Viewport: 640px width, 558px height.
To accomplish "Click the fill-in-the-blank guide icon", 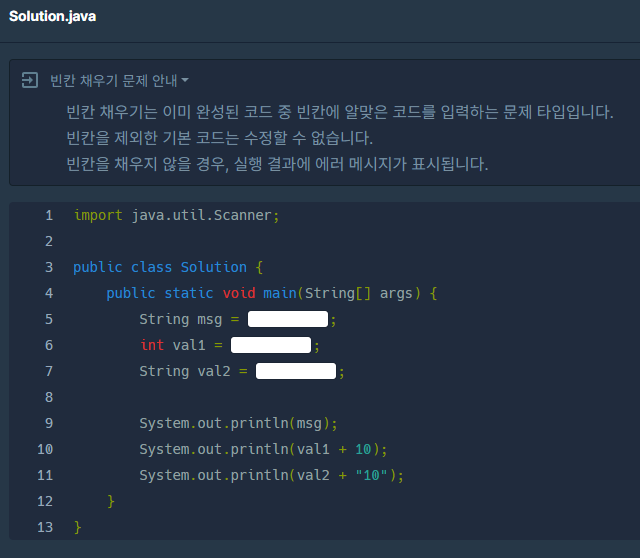I will point(30,80).
